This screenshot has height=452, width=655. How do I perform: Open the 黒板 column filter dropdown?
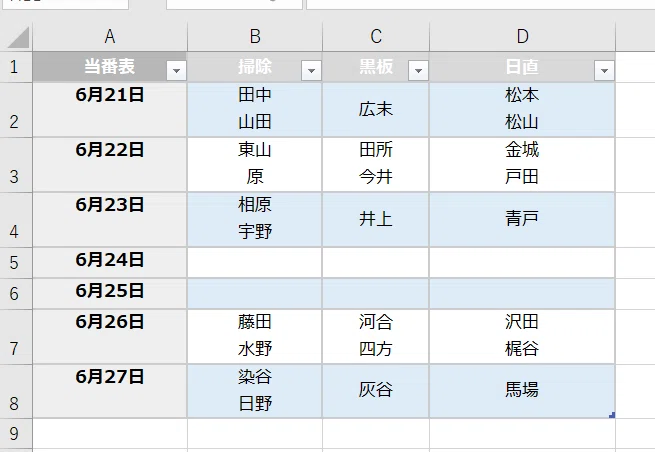point(419,71)
